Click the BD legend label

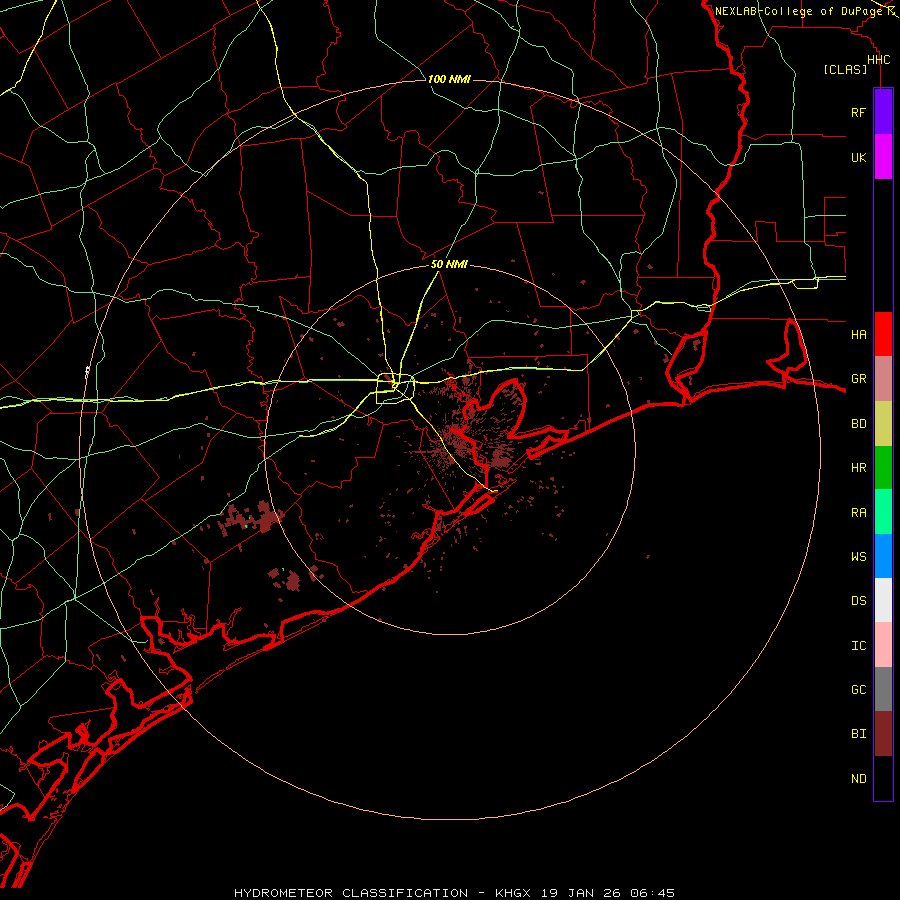click(859, 424)
